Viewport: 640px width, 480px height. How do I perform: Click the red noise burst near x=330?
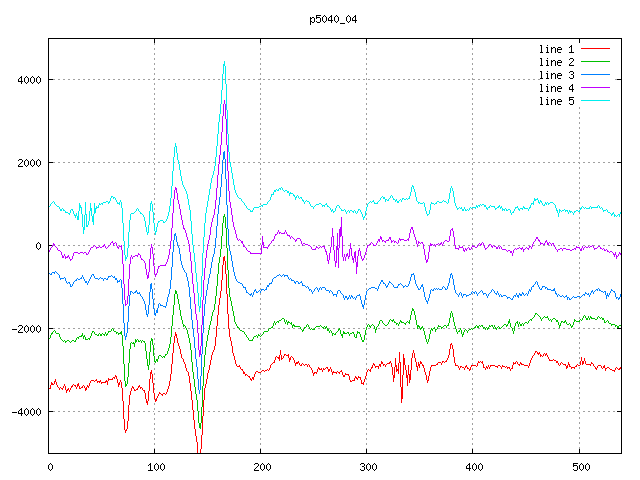coord(403,376)
